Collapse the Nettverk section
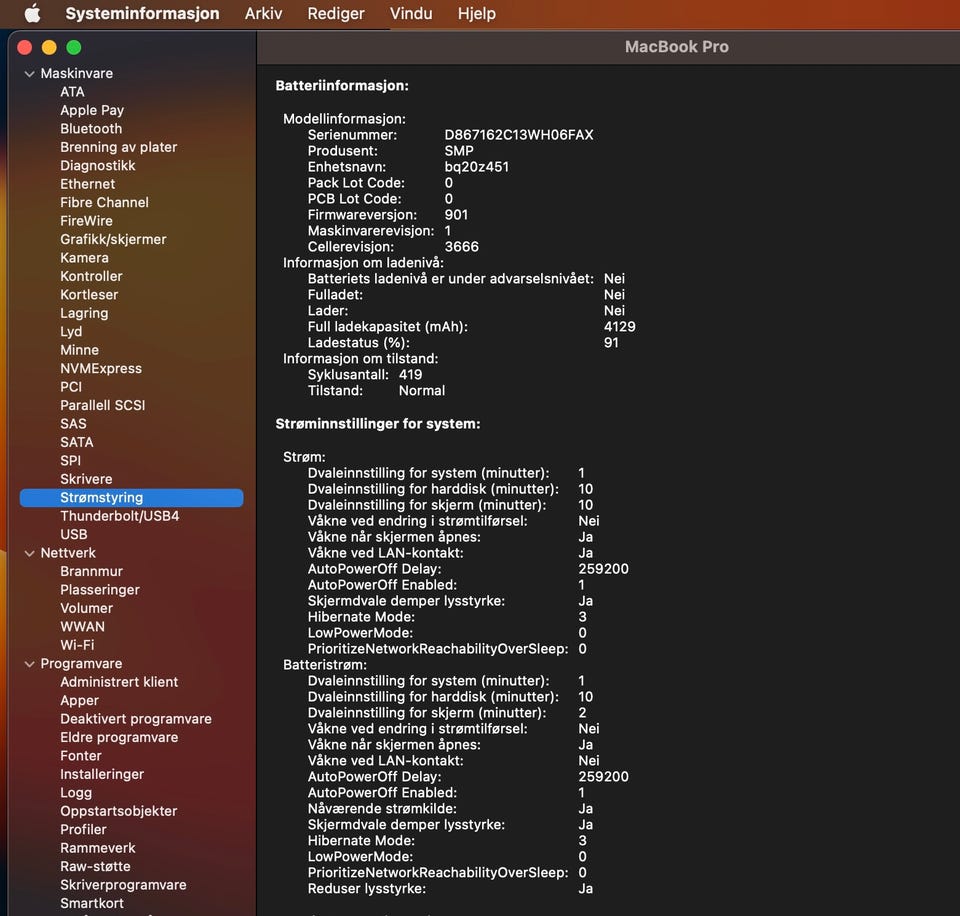Image resolution: width=960 pixels, height=916 pixels. pos(28,553)
